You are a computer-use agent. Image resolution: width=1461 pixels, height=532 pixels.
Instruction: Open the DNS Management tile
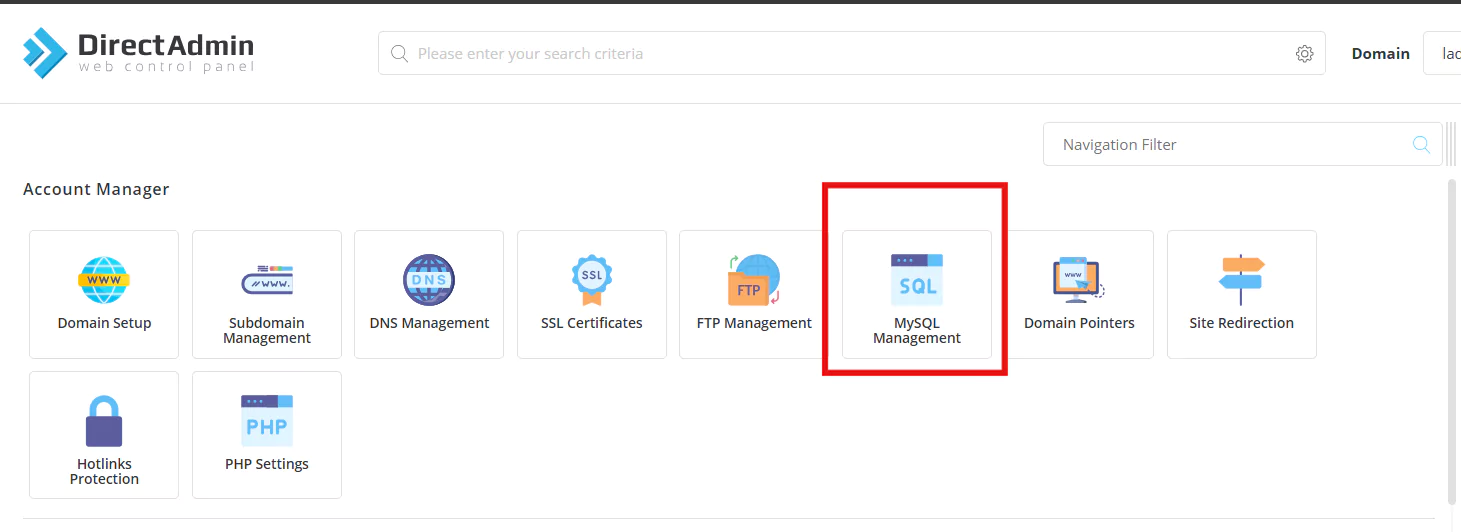coord(429,294)
